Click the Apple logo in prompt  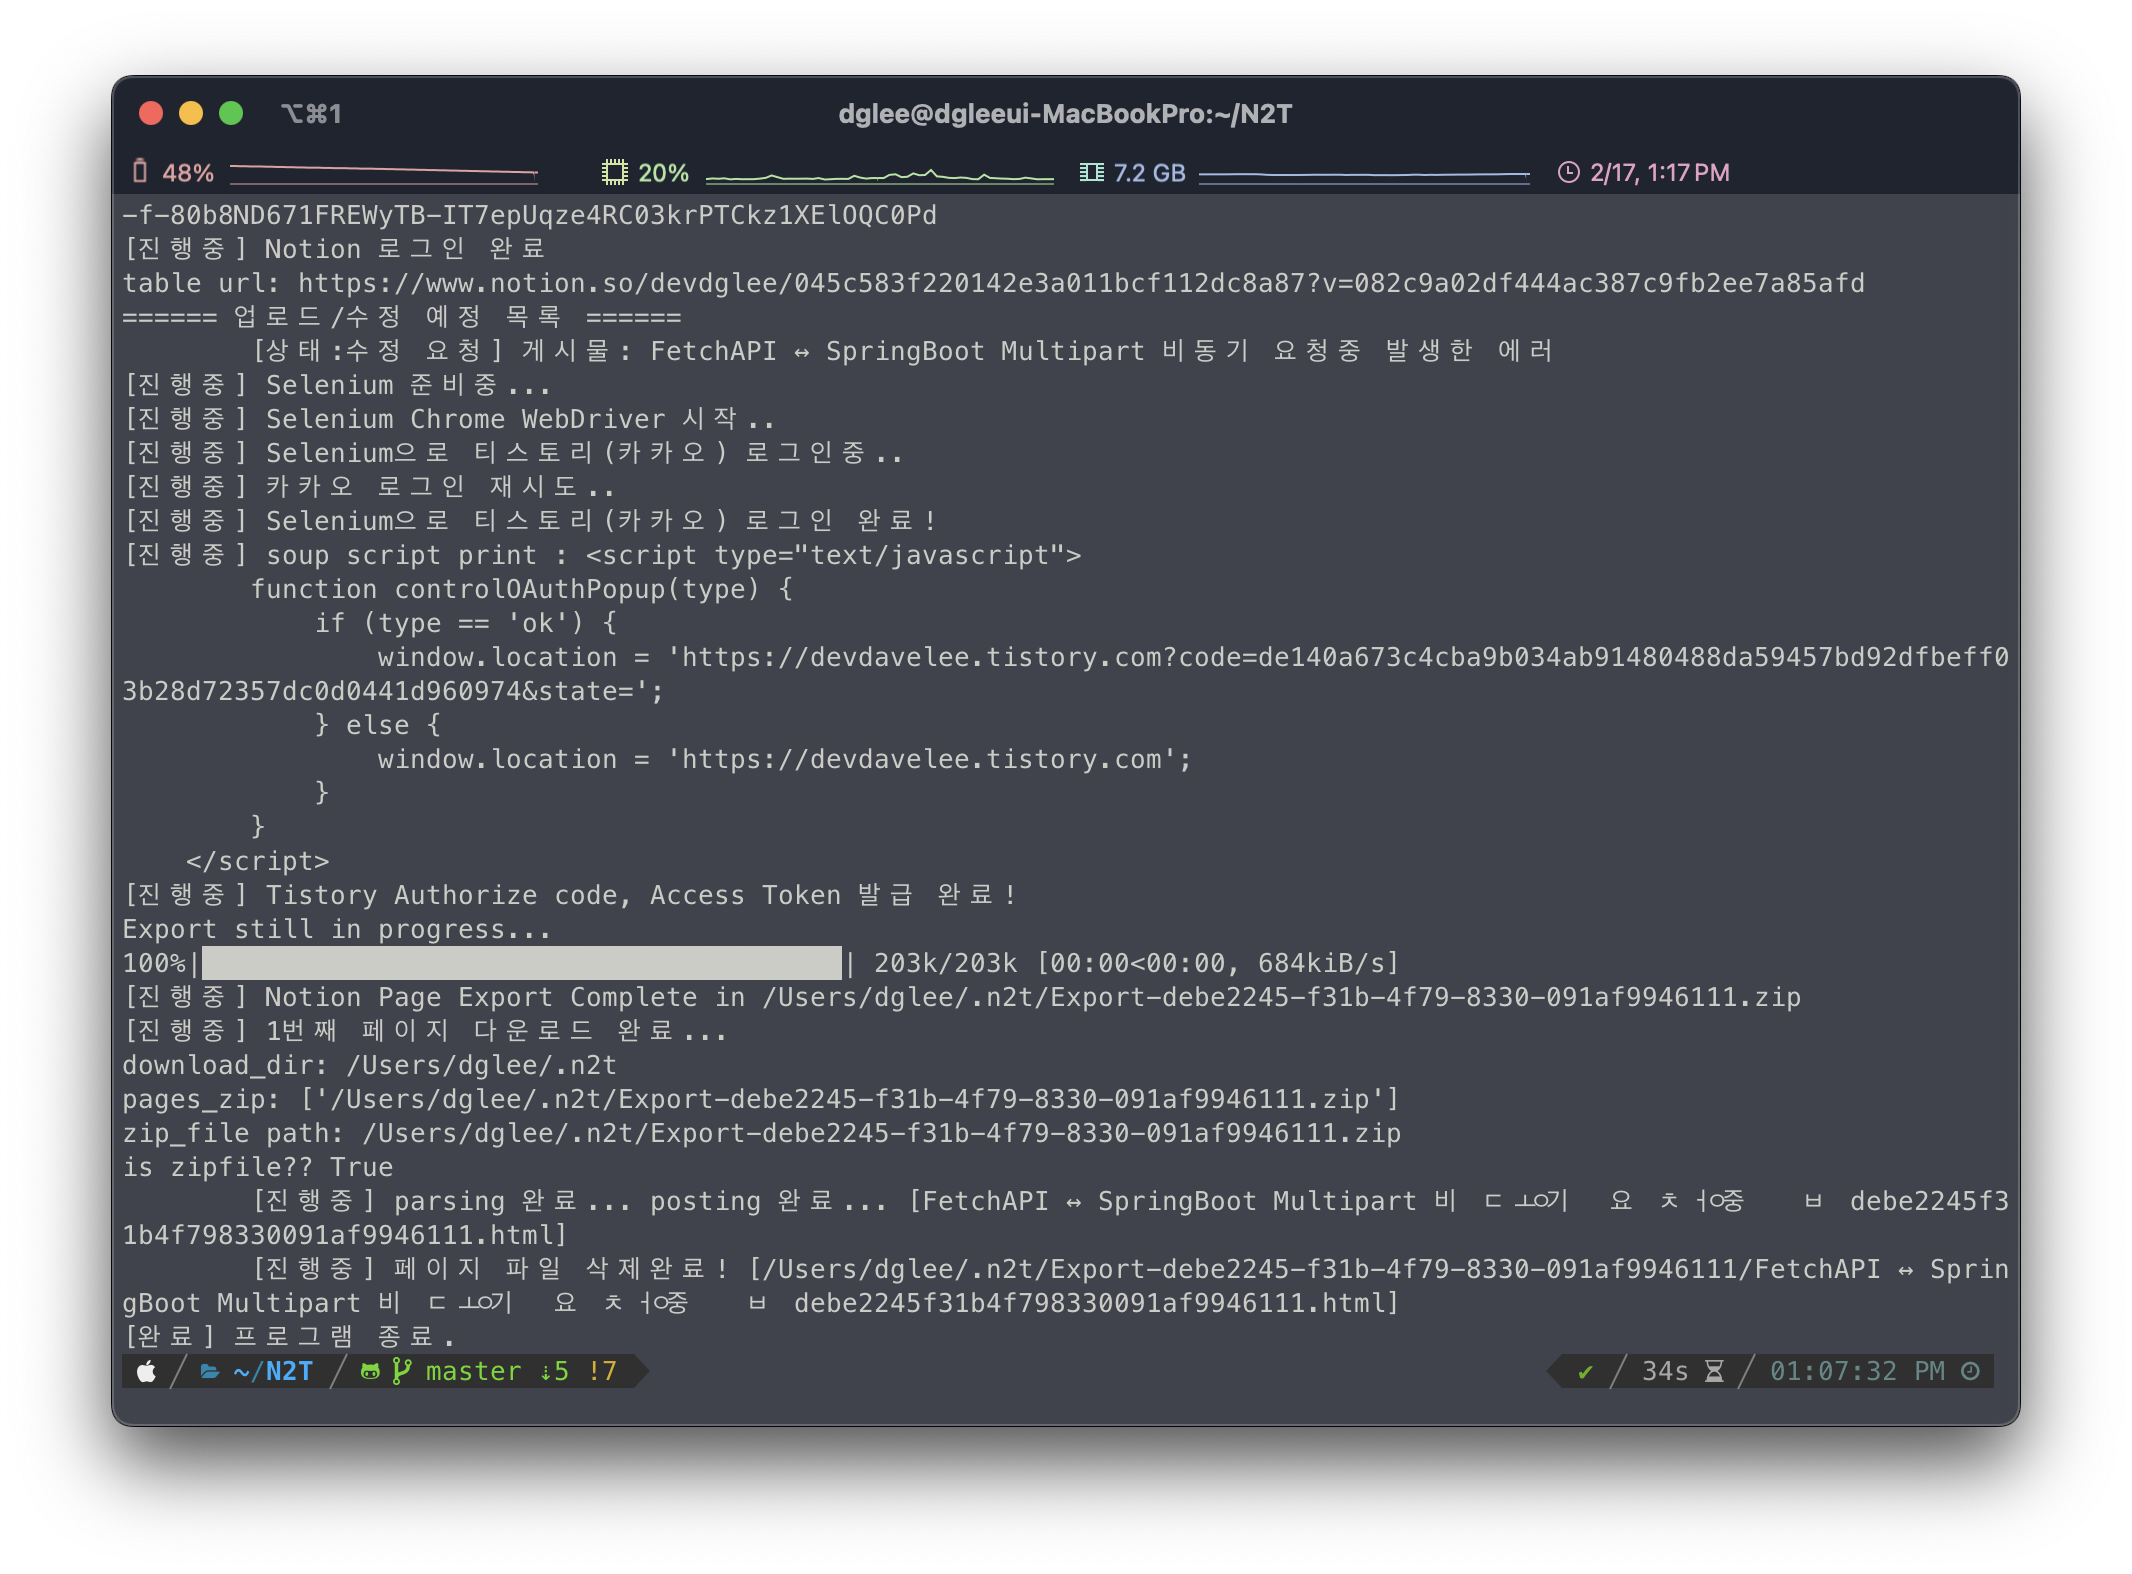pos(147,1371)
